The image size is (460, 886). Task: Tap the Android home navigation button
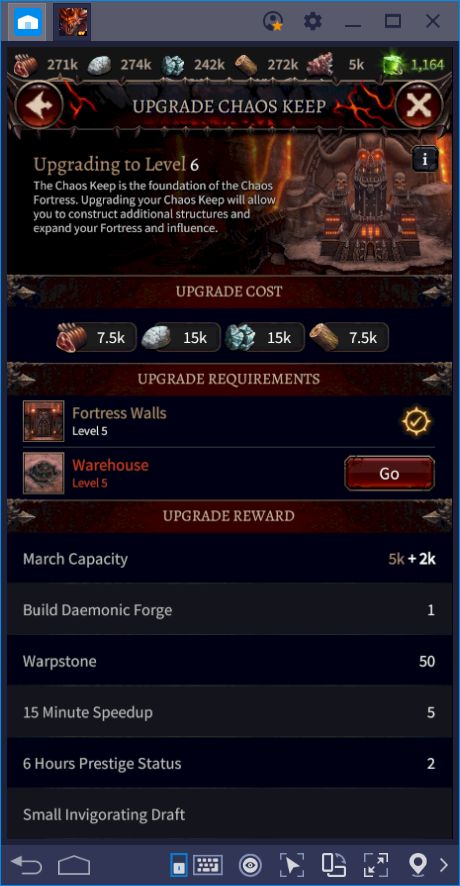point(74,865)
